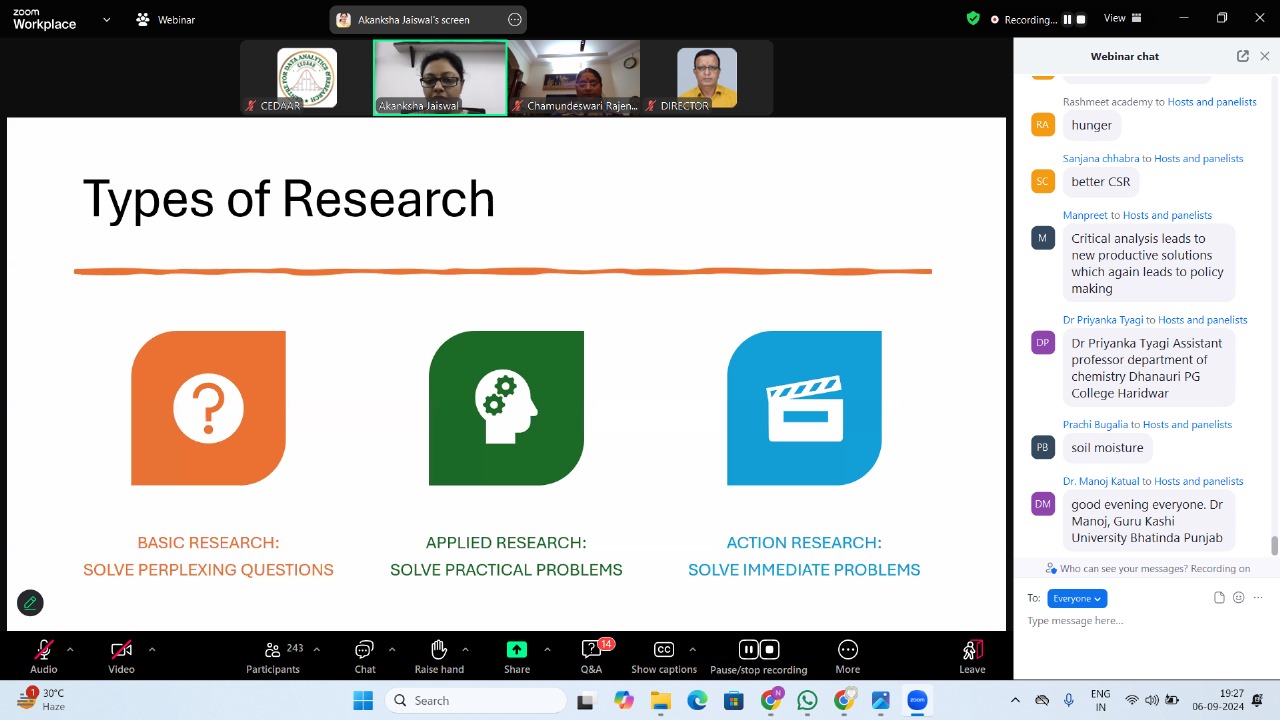Click the annotation pencil icon
Screen dimensions: 1280x720
30,603
